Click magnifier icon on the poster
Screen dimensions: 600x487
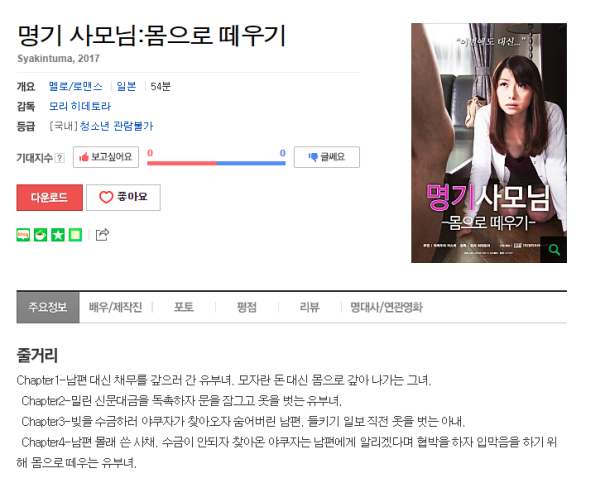554,250
